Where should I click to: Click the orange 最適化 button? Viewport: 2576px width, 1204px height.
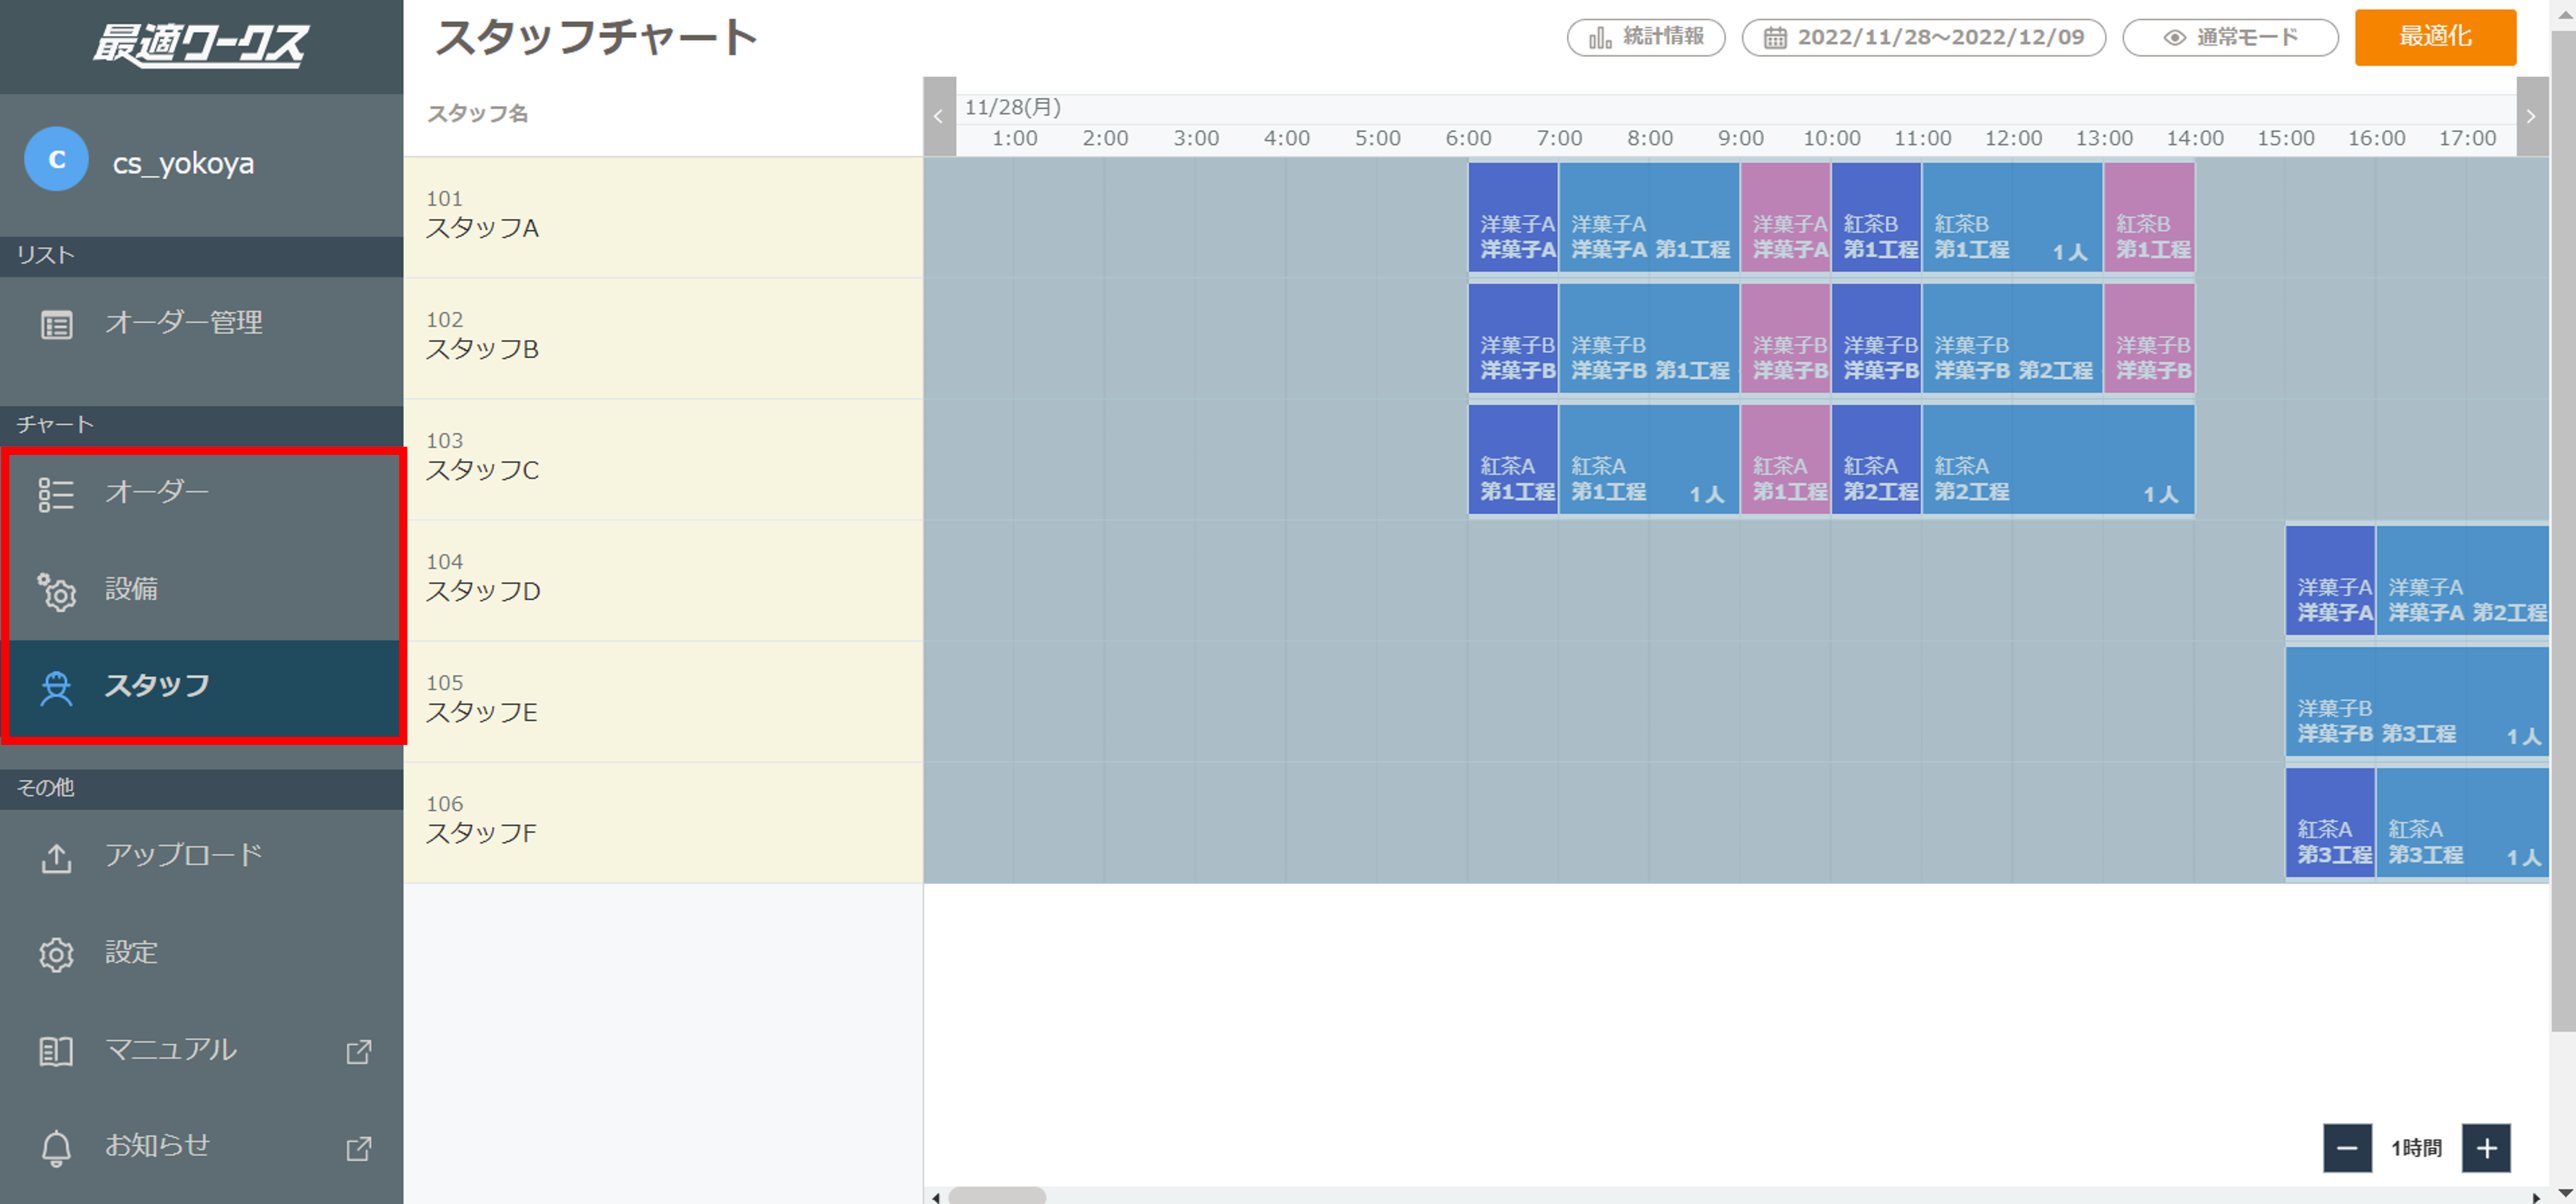pos(2435,37)
